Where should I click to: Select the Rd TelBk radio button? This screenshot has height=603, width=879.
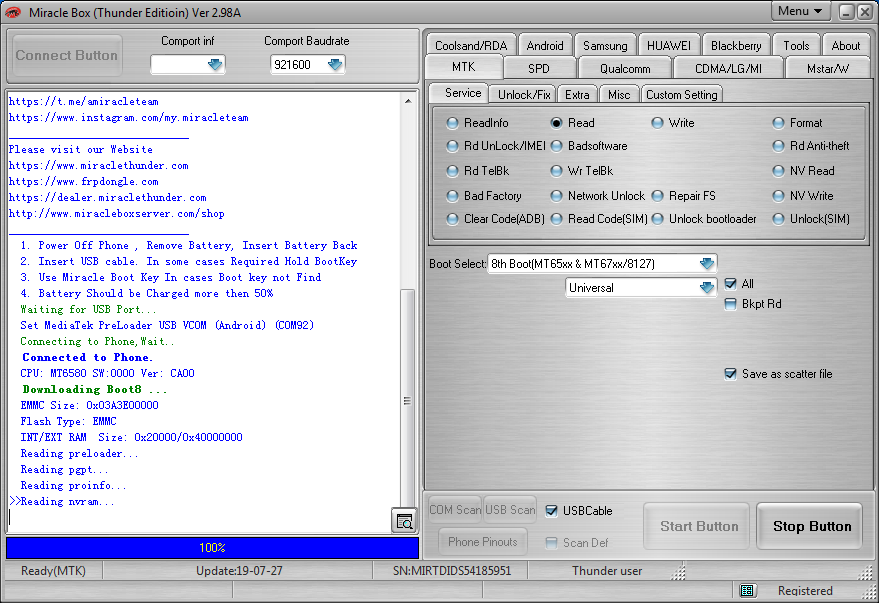478,171
